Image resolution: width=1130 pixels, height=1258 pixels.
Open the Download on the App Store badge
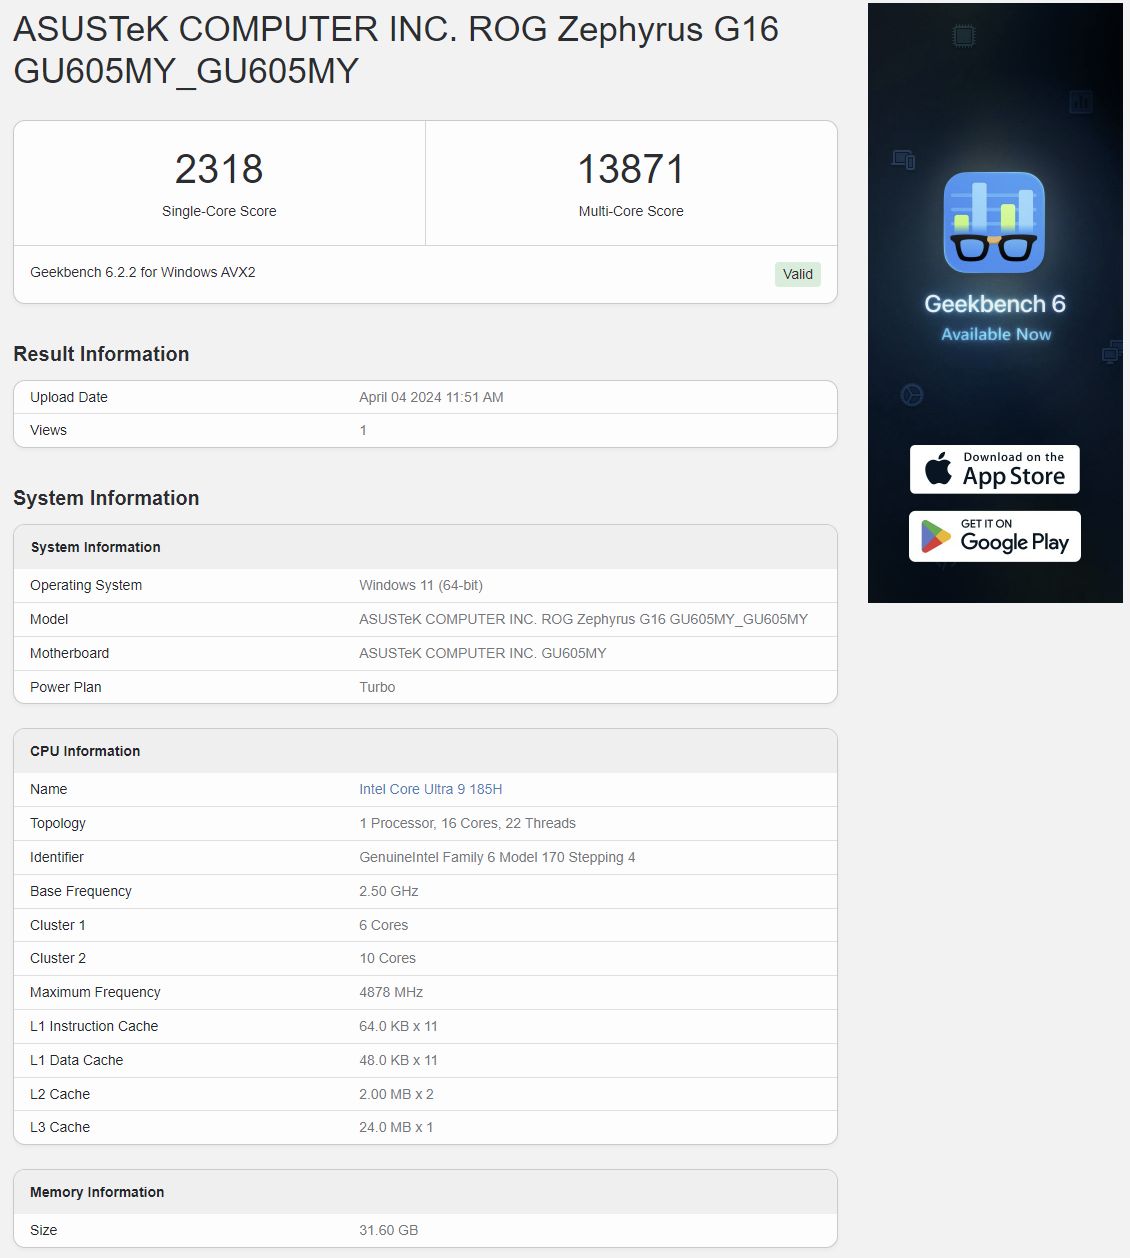(x=994, y=469)
